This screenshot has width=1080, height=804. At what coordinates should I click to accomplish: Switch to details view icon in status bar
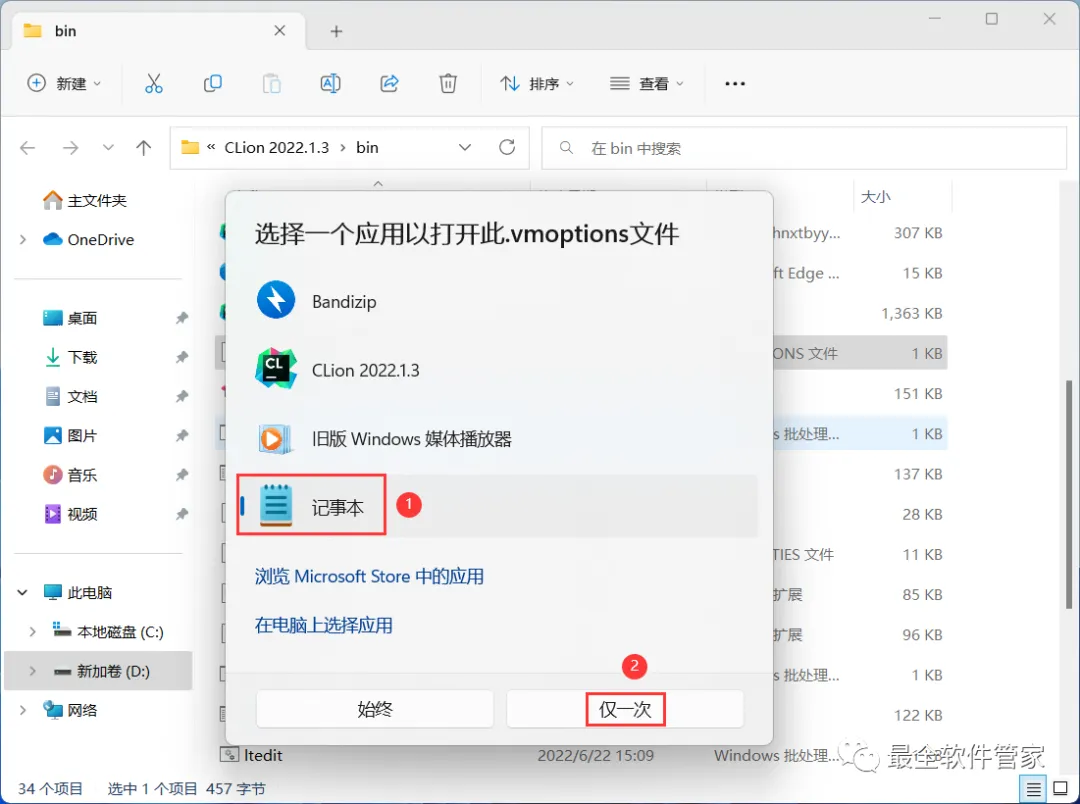pos(1033,789)
